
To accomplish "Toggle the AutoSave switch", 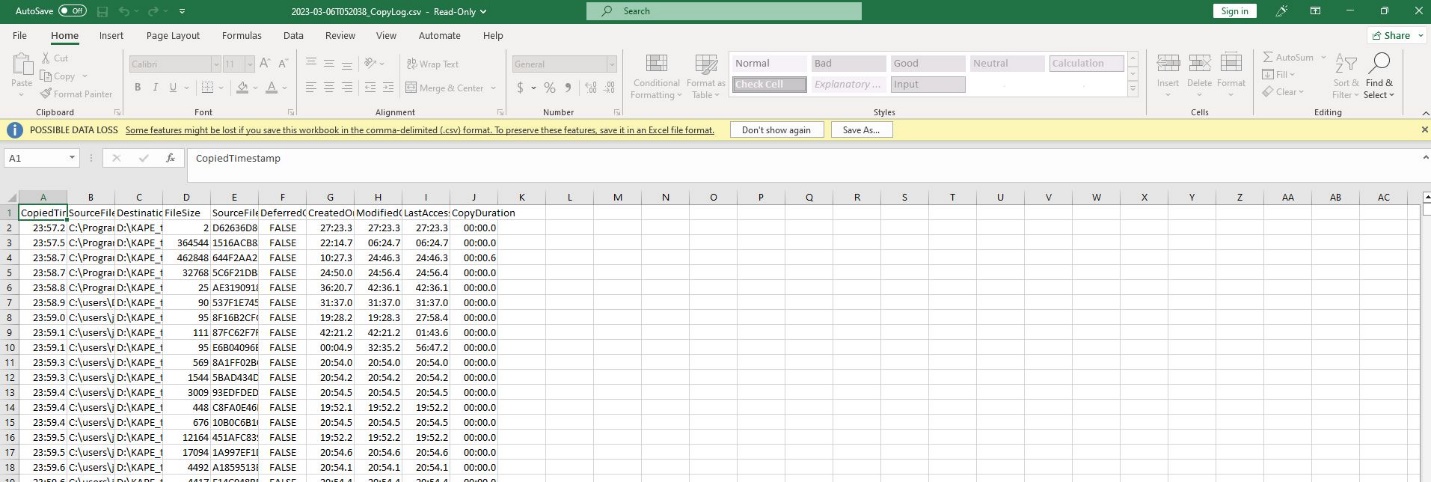I will point(72,11).
